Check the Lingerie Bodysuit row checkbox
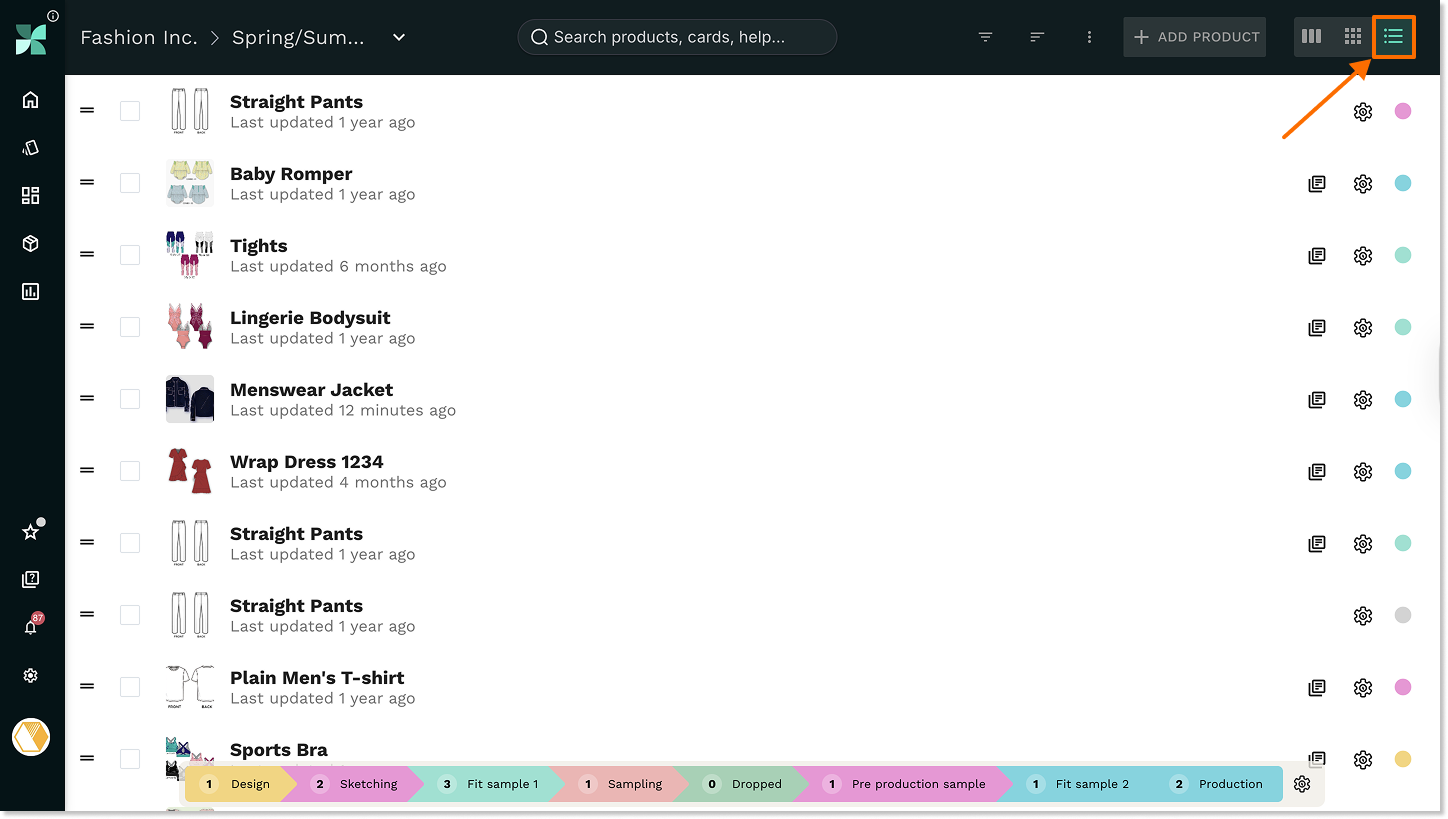The height and width of the screenshot is (819, 1448). [130, 327]
